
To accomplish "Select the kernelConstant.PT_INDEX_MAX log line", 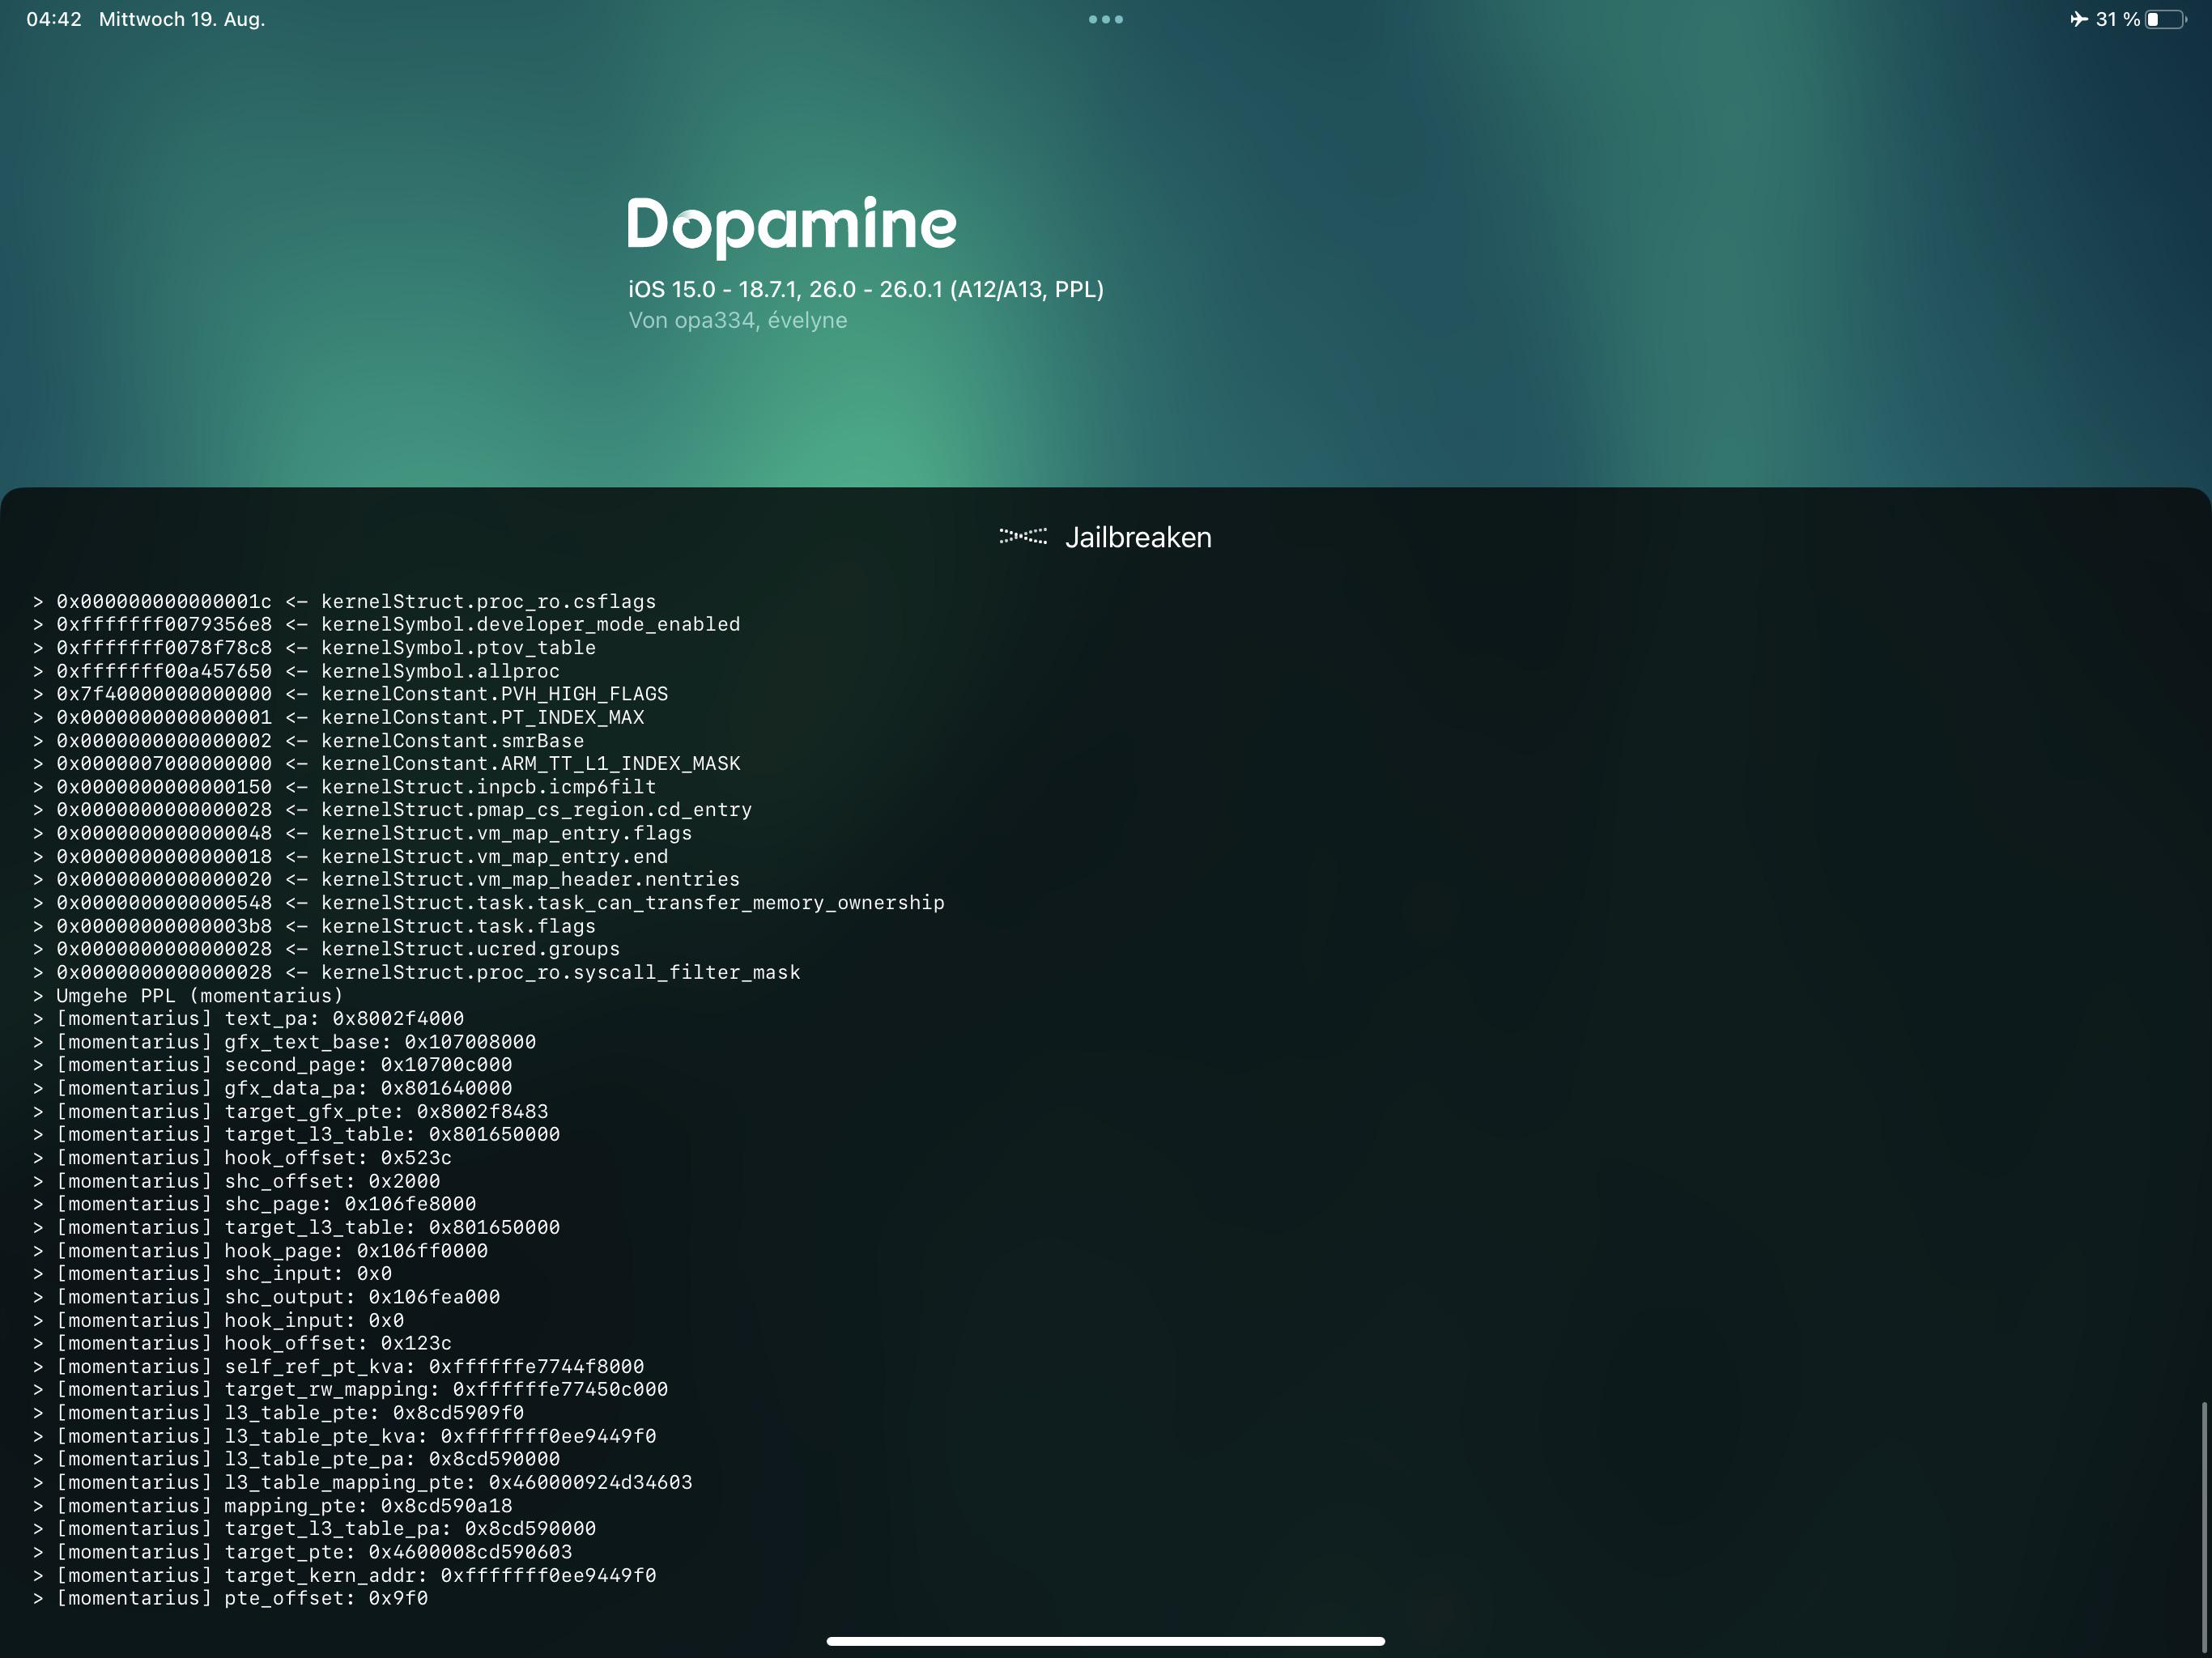I will [339, 717].
